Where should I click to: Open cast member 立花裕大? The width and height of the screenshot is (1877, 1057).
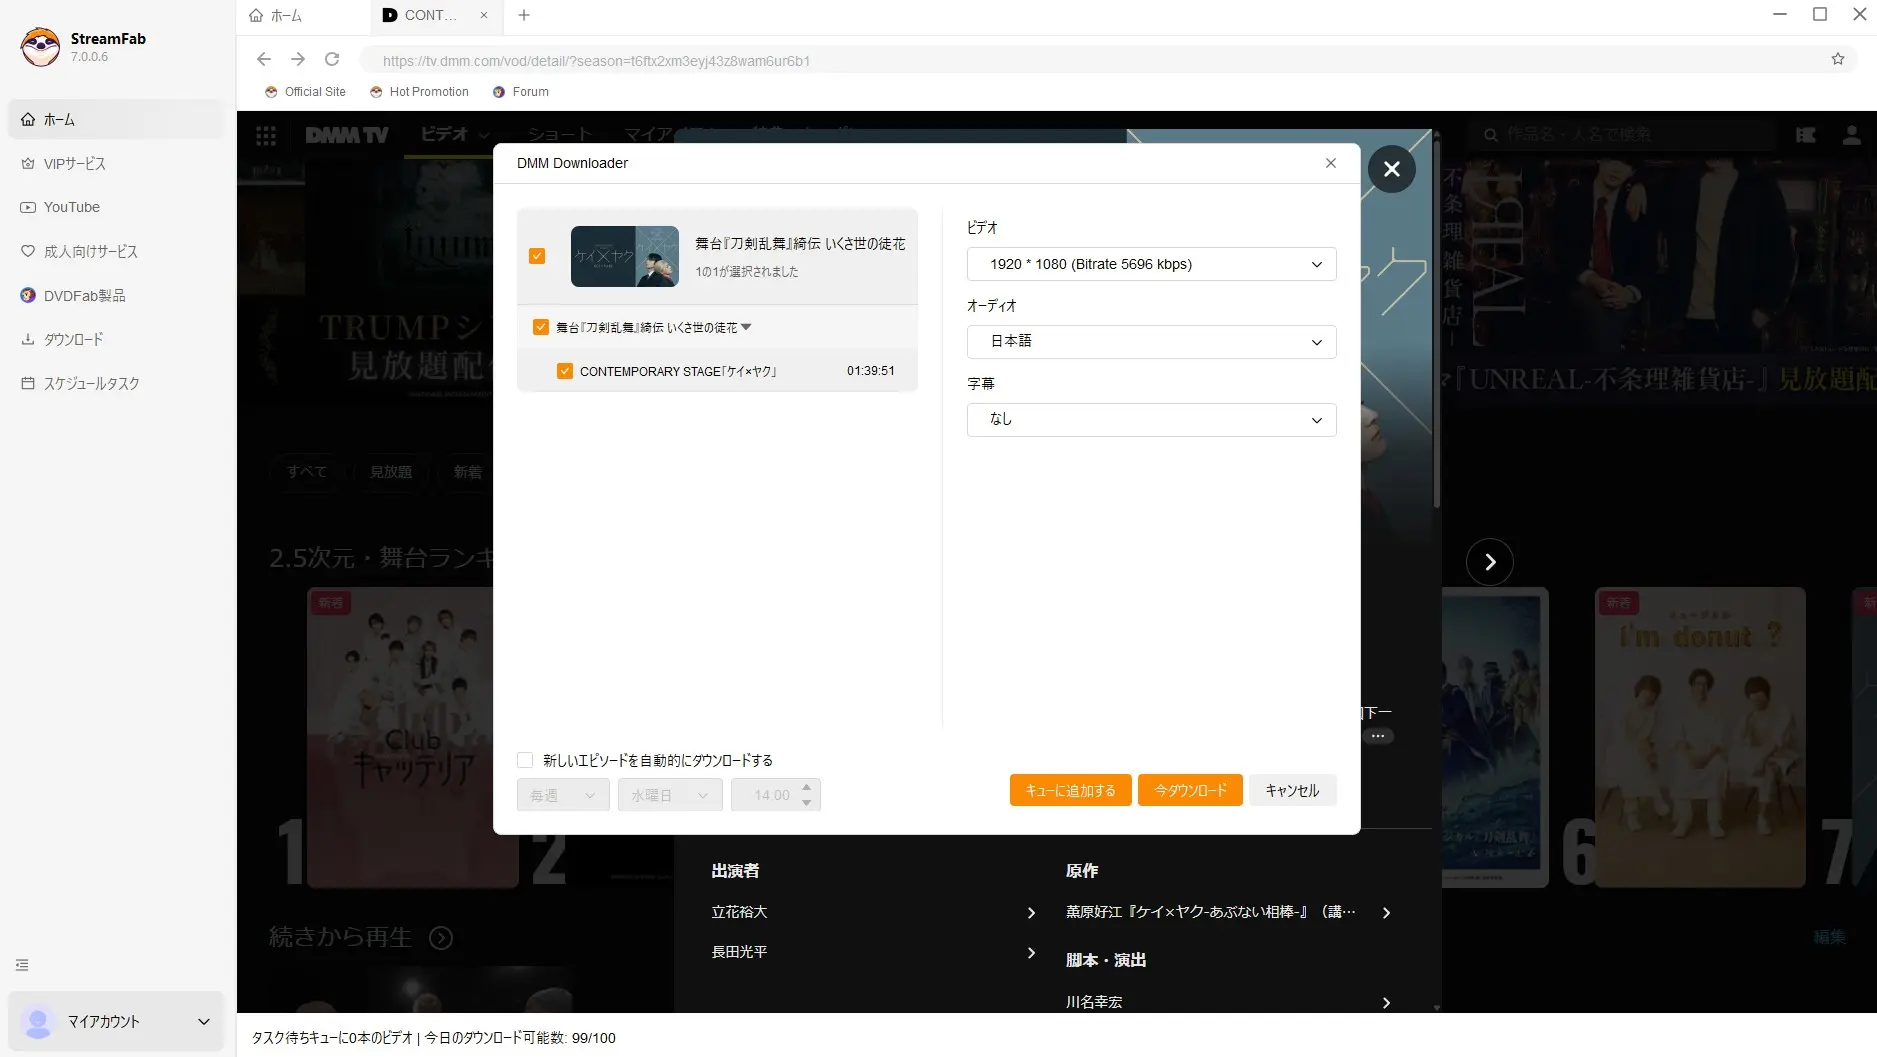[873, 912]
